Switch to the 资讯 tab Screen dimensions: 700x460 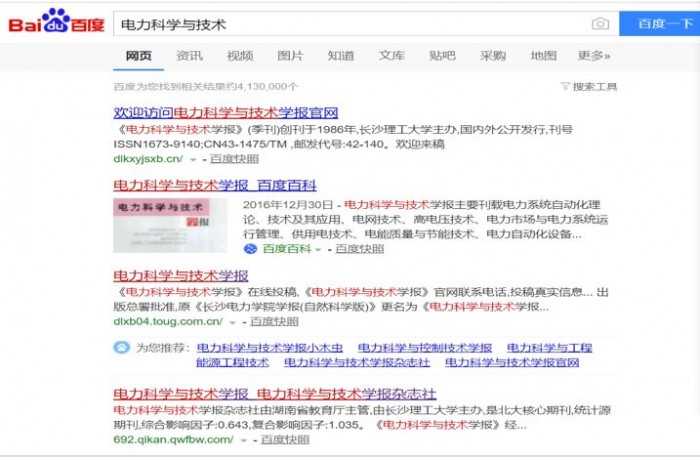[x=189, y=56]
